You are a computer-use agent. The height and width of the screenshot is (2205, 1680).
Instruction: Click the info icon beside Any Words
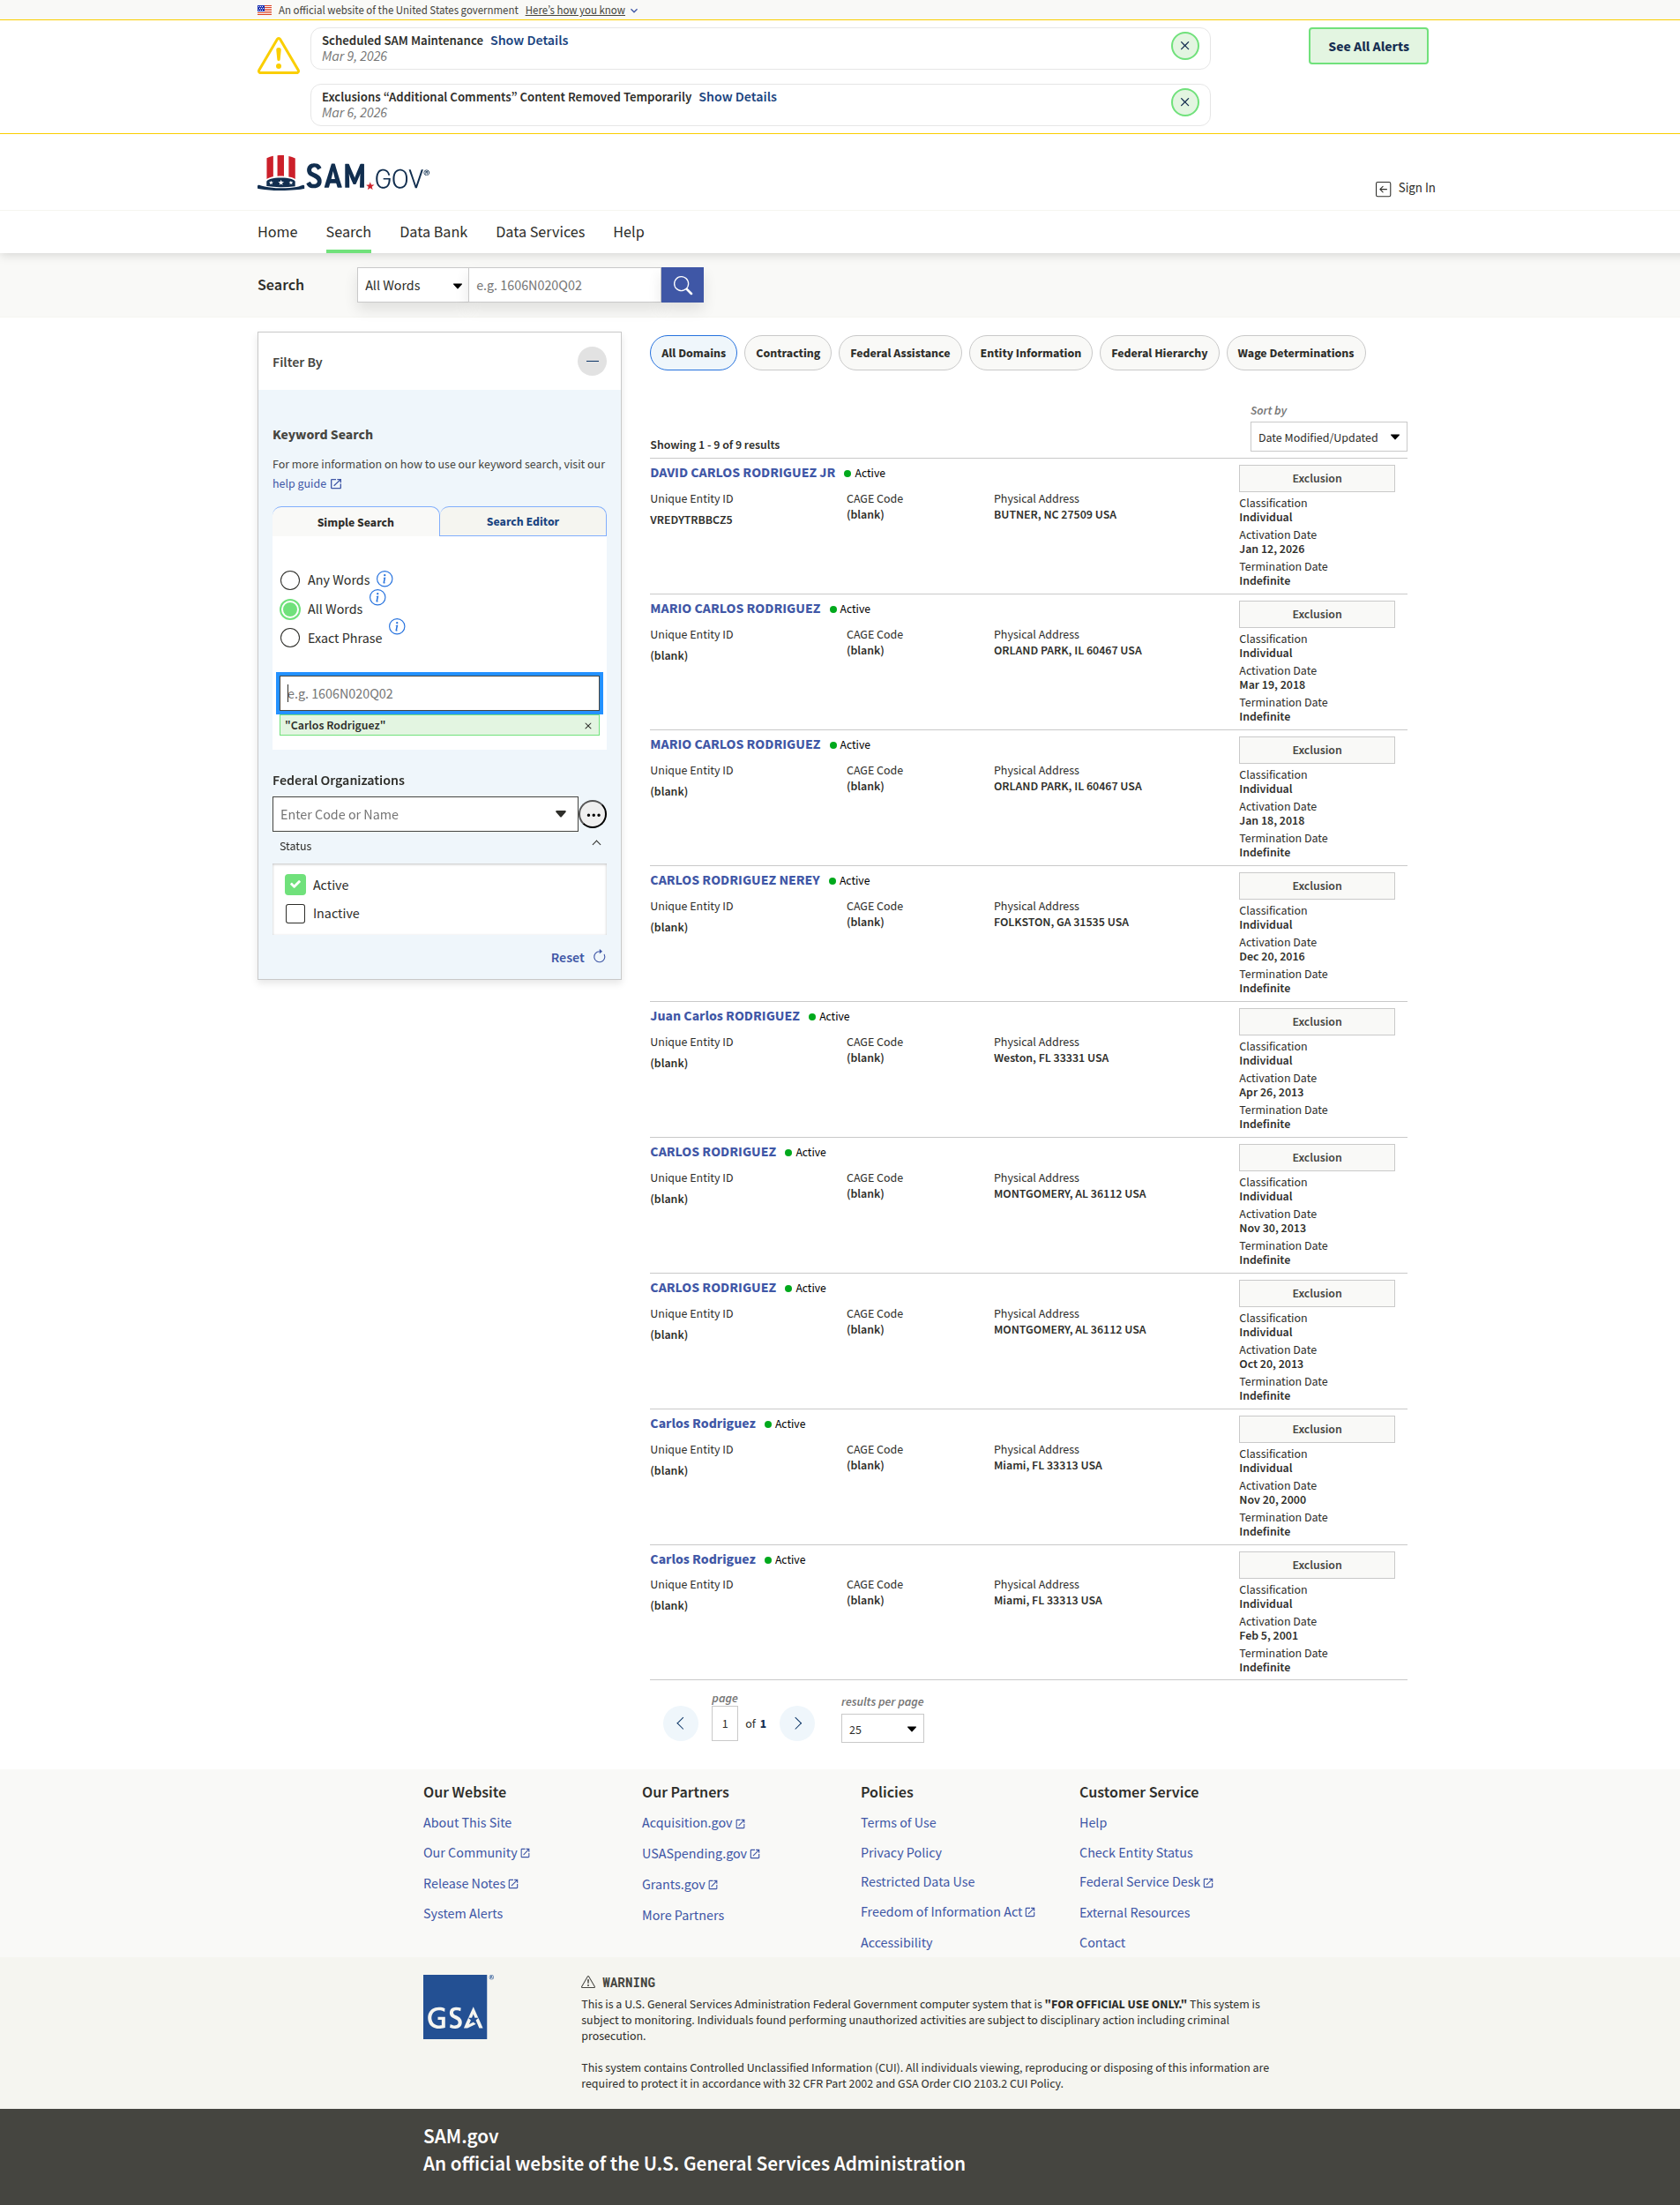point(385,579)
